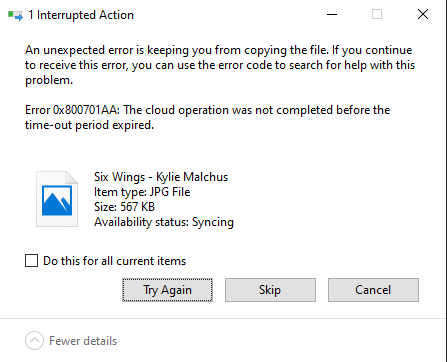Click the greyed-out maximize box
This screenshot has height=362, width=447.
[x=377, y=14]
